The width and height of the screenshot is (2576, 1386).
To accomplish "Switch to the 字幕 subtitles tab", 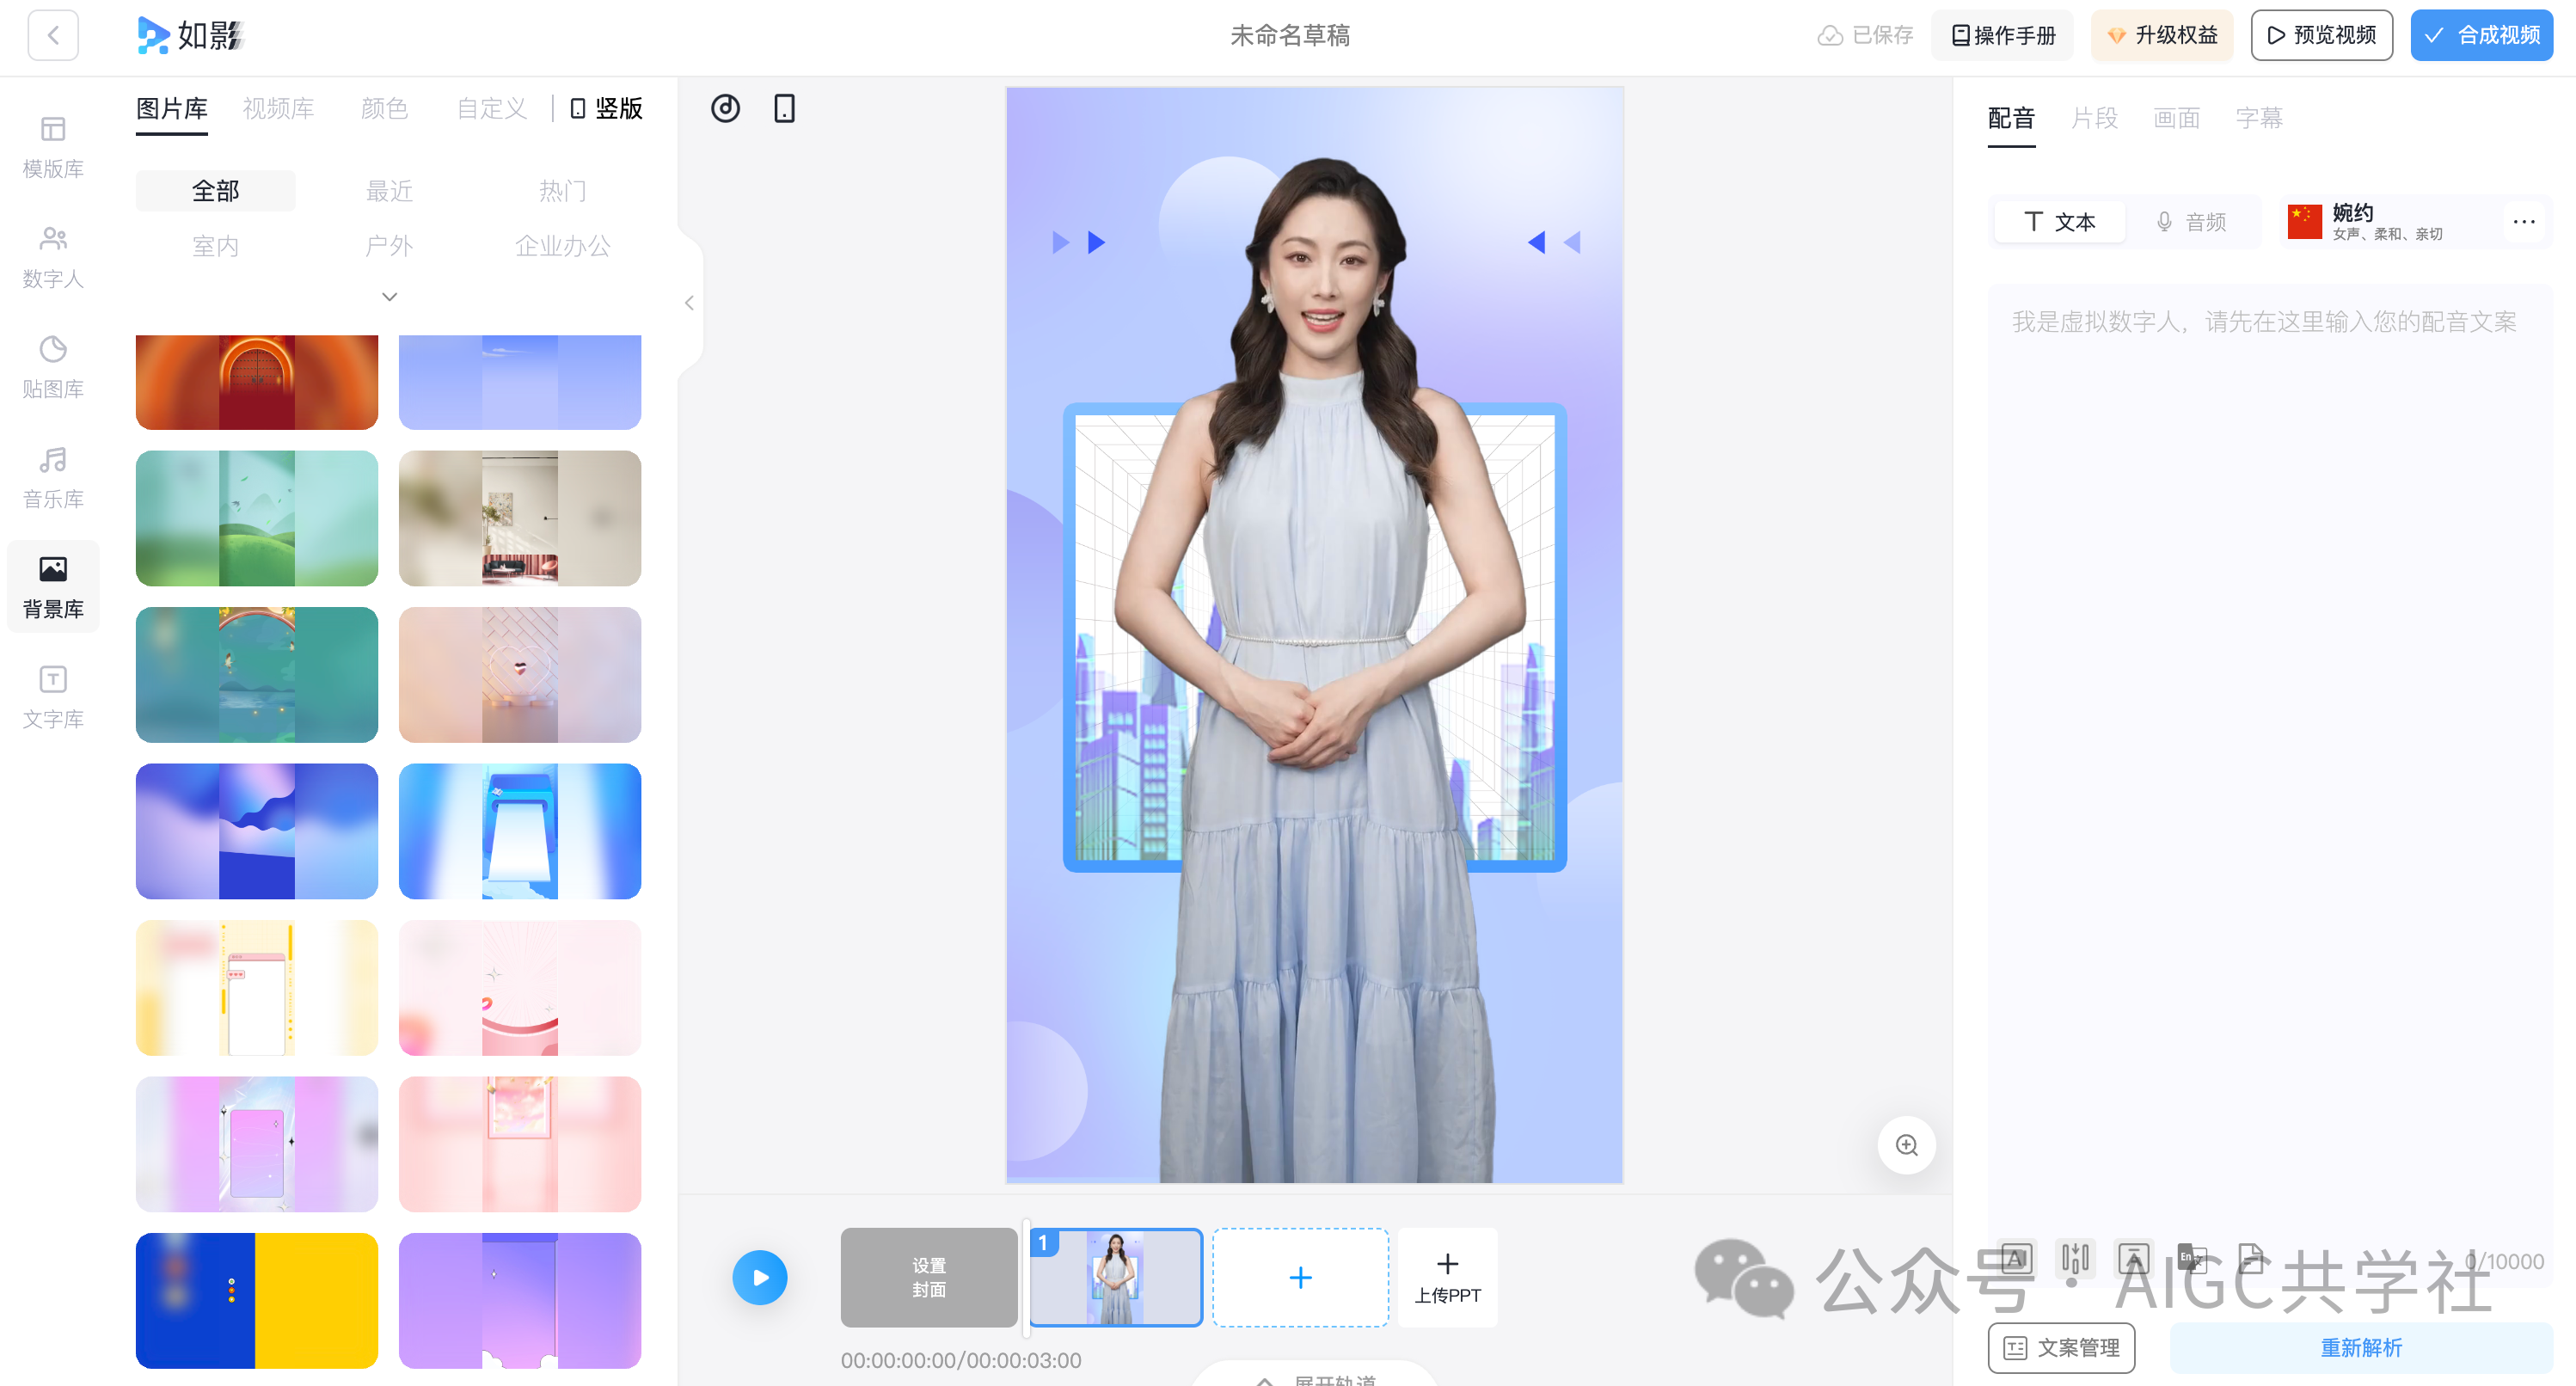I will pyautogui.click(x=2258, y=118).
